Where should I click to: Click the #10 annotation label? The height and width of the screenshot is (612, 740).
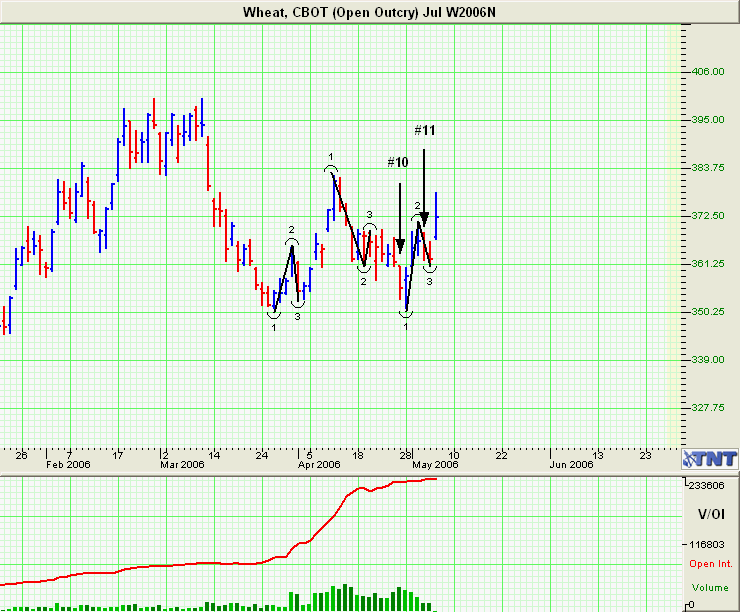click(398, 162)
